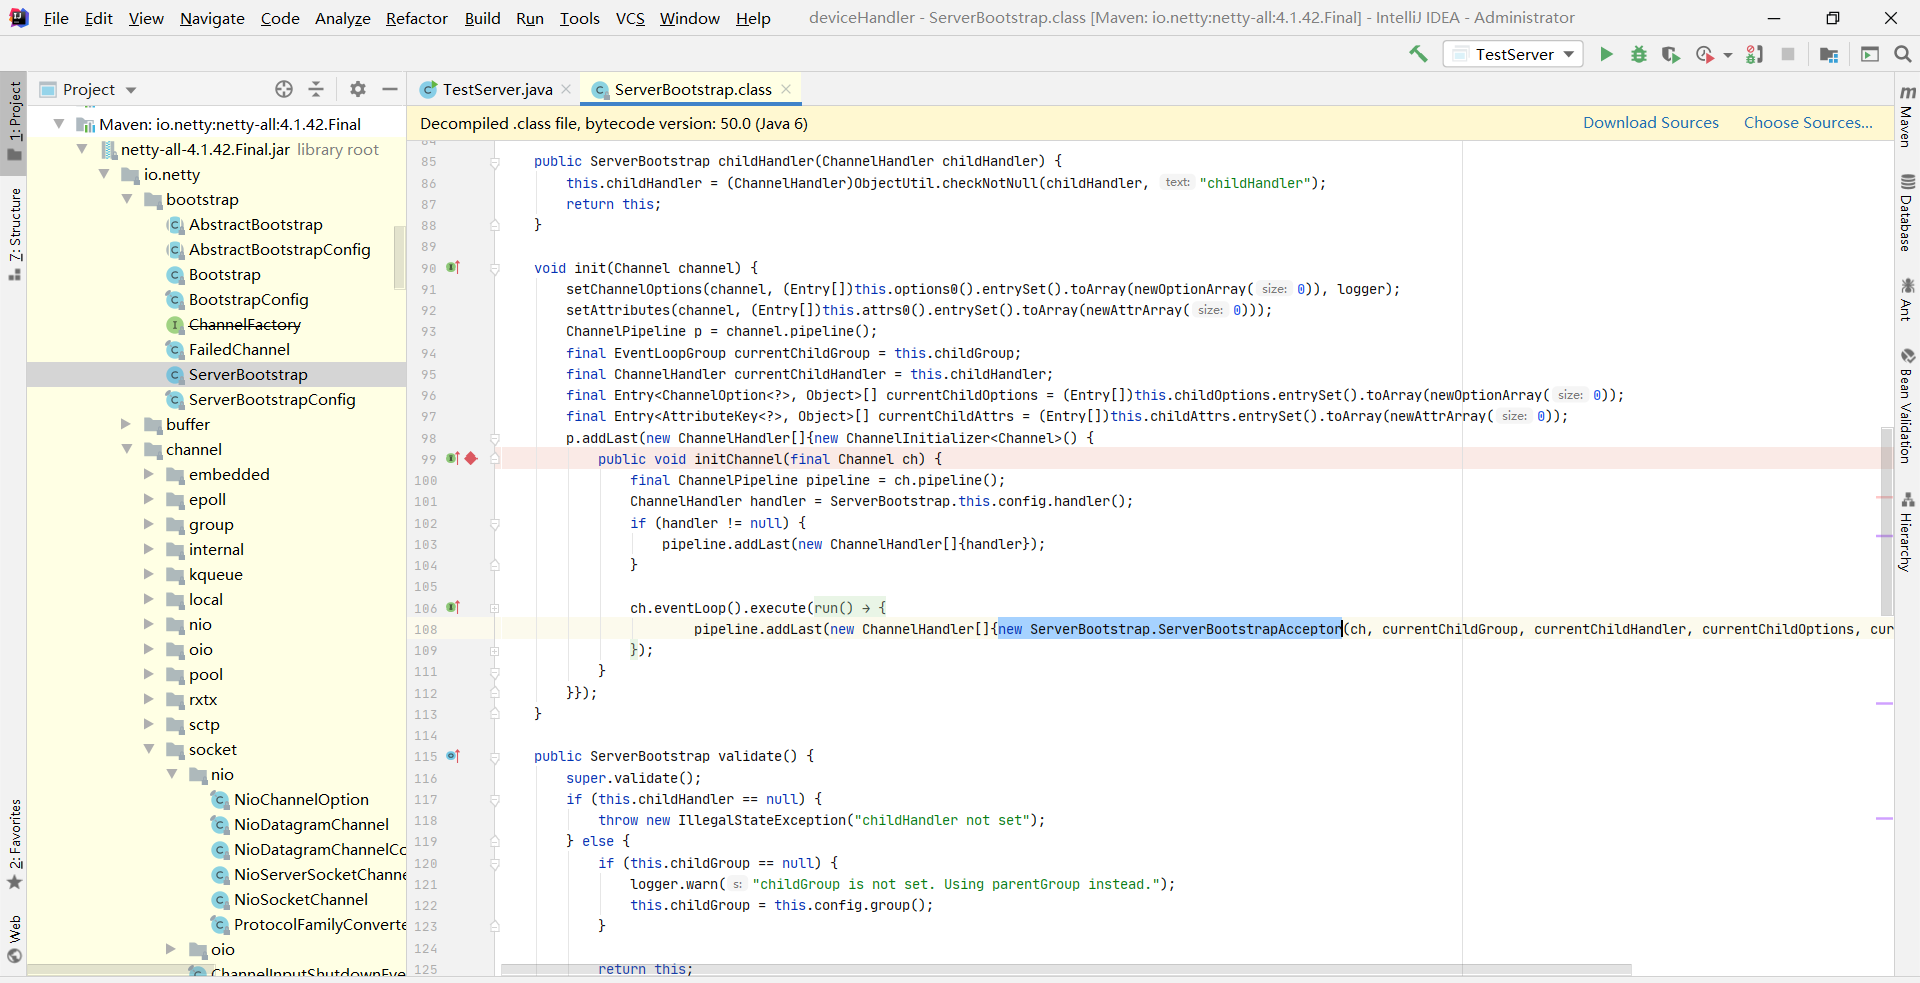This screenshot has height=983, width=1920.
Task: Open the Structure tool window
Action: (x=14, y=234)
